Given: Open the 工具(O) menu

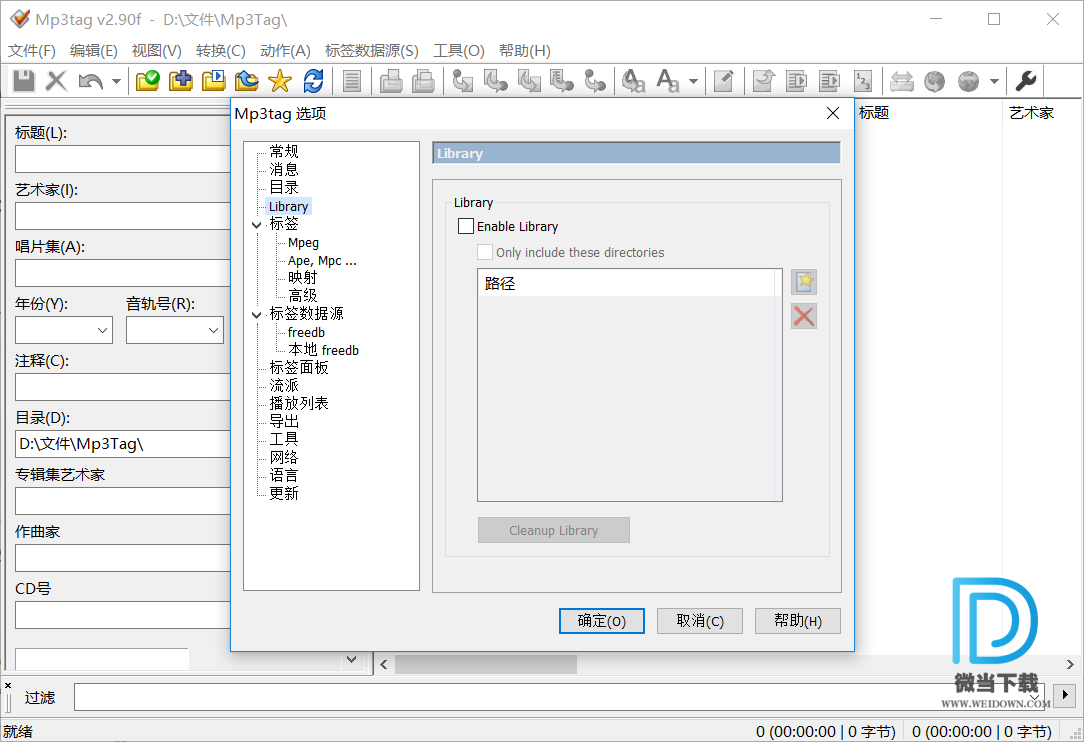Looking at the screenshot, I should coord(459,50).
